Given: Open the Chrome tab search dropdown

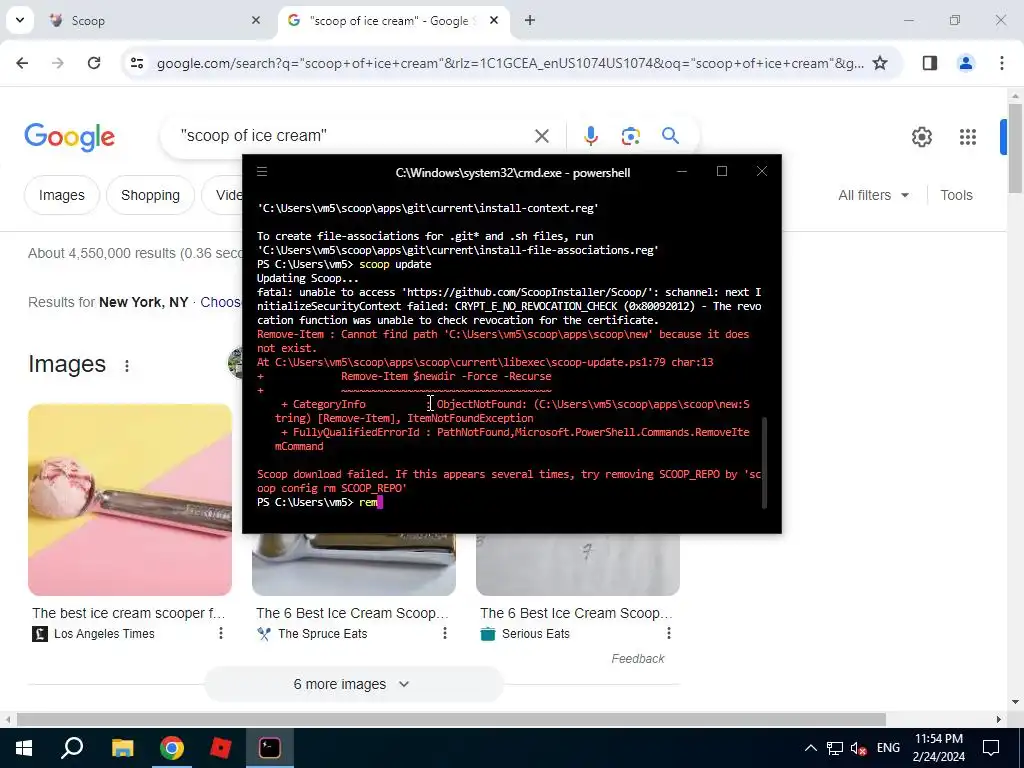Looking at the screenshot, I should point(20,20).
